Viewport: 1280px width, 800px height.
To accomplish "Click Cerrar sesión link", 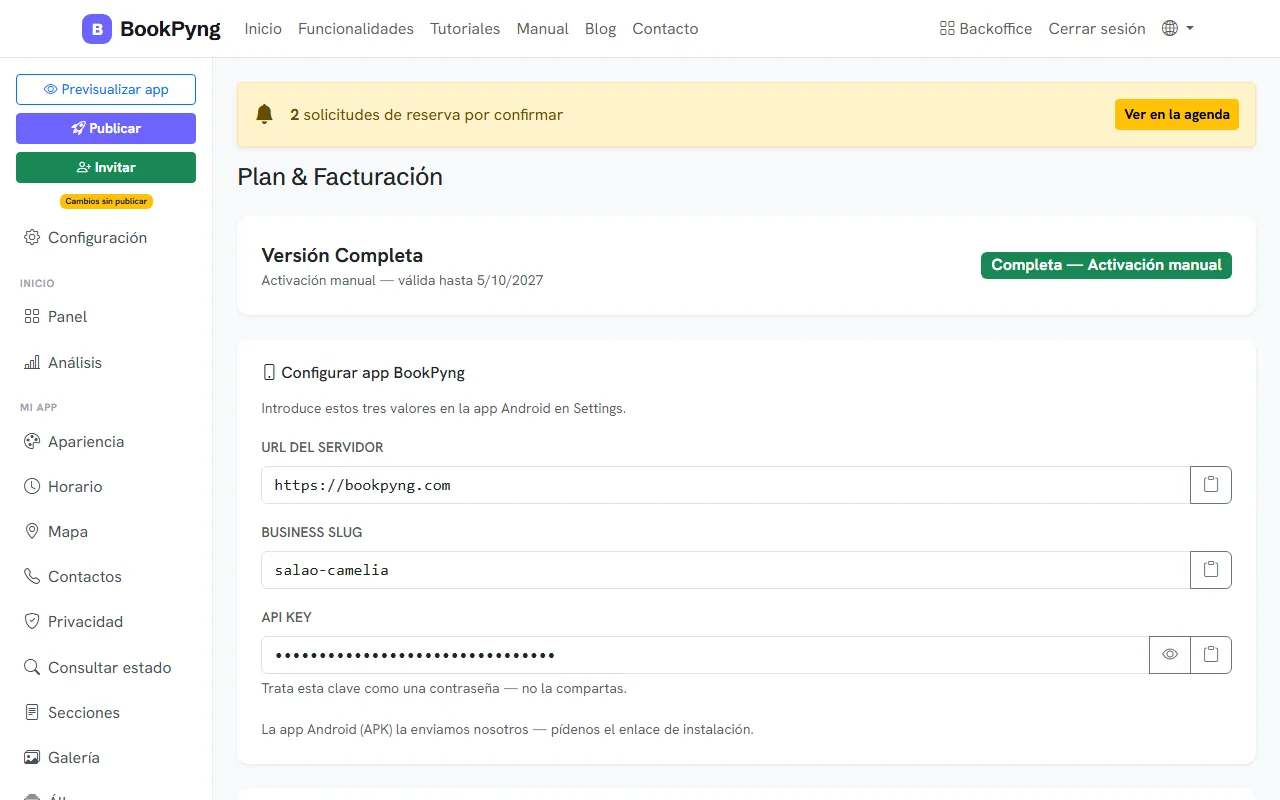I will pyautogui.click(x=1097, y=29).
